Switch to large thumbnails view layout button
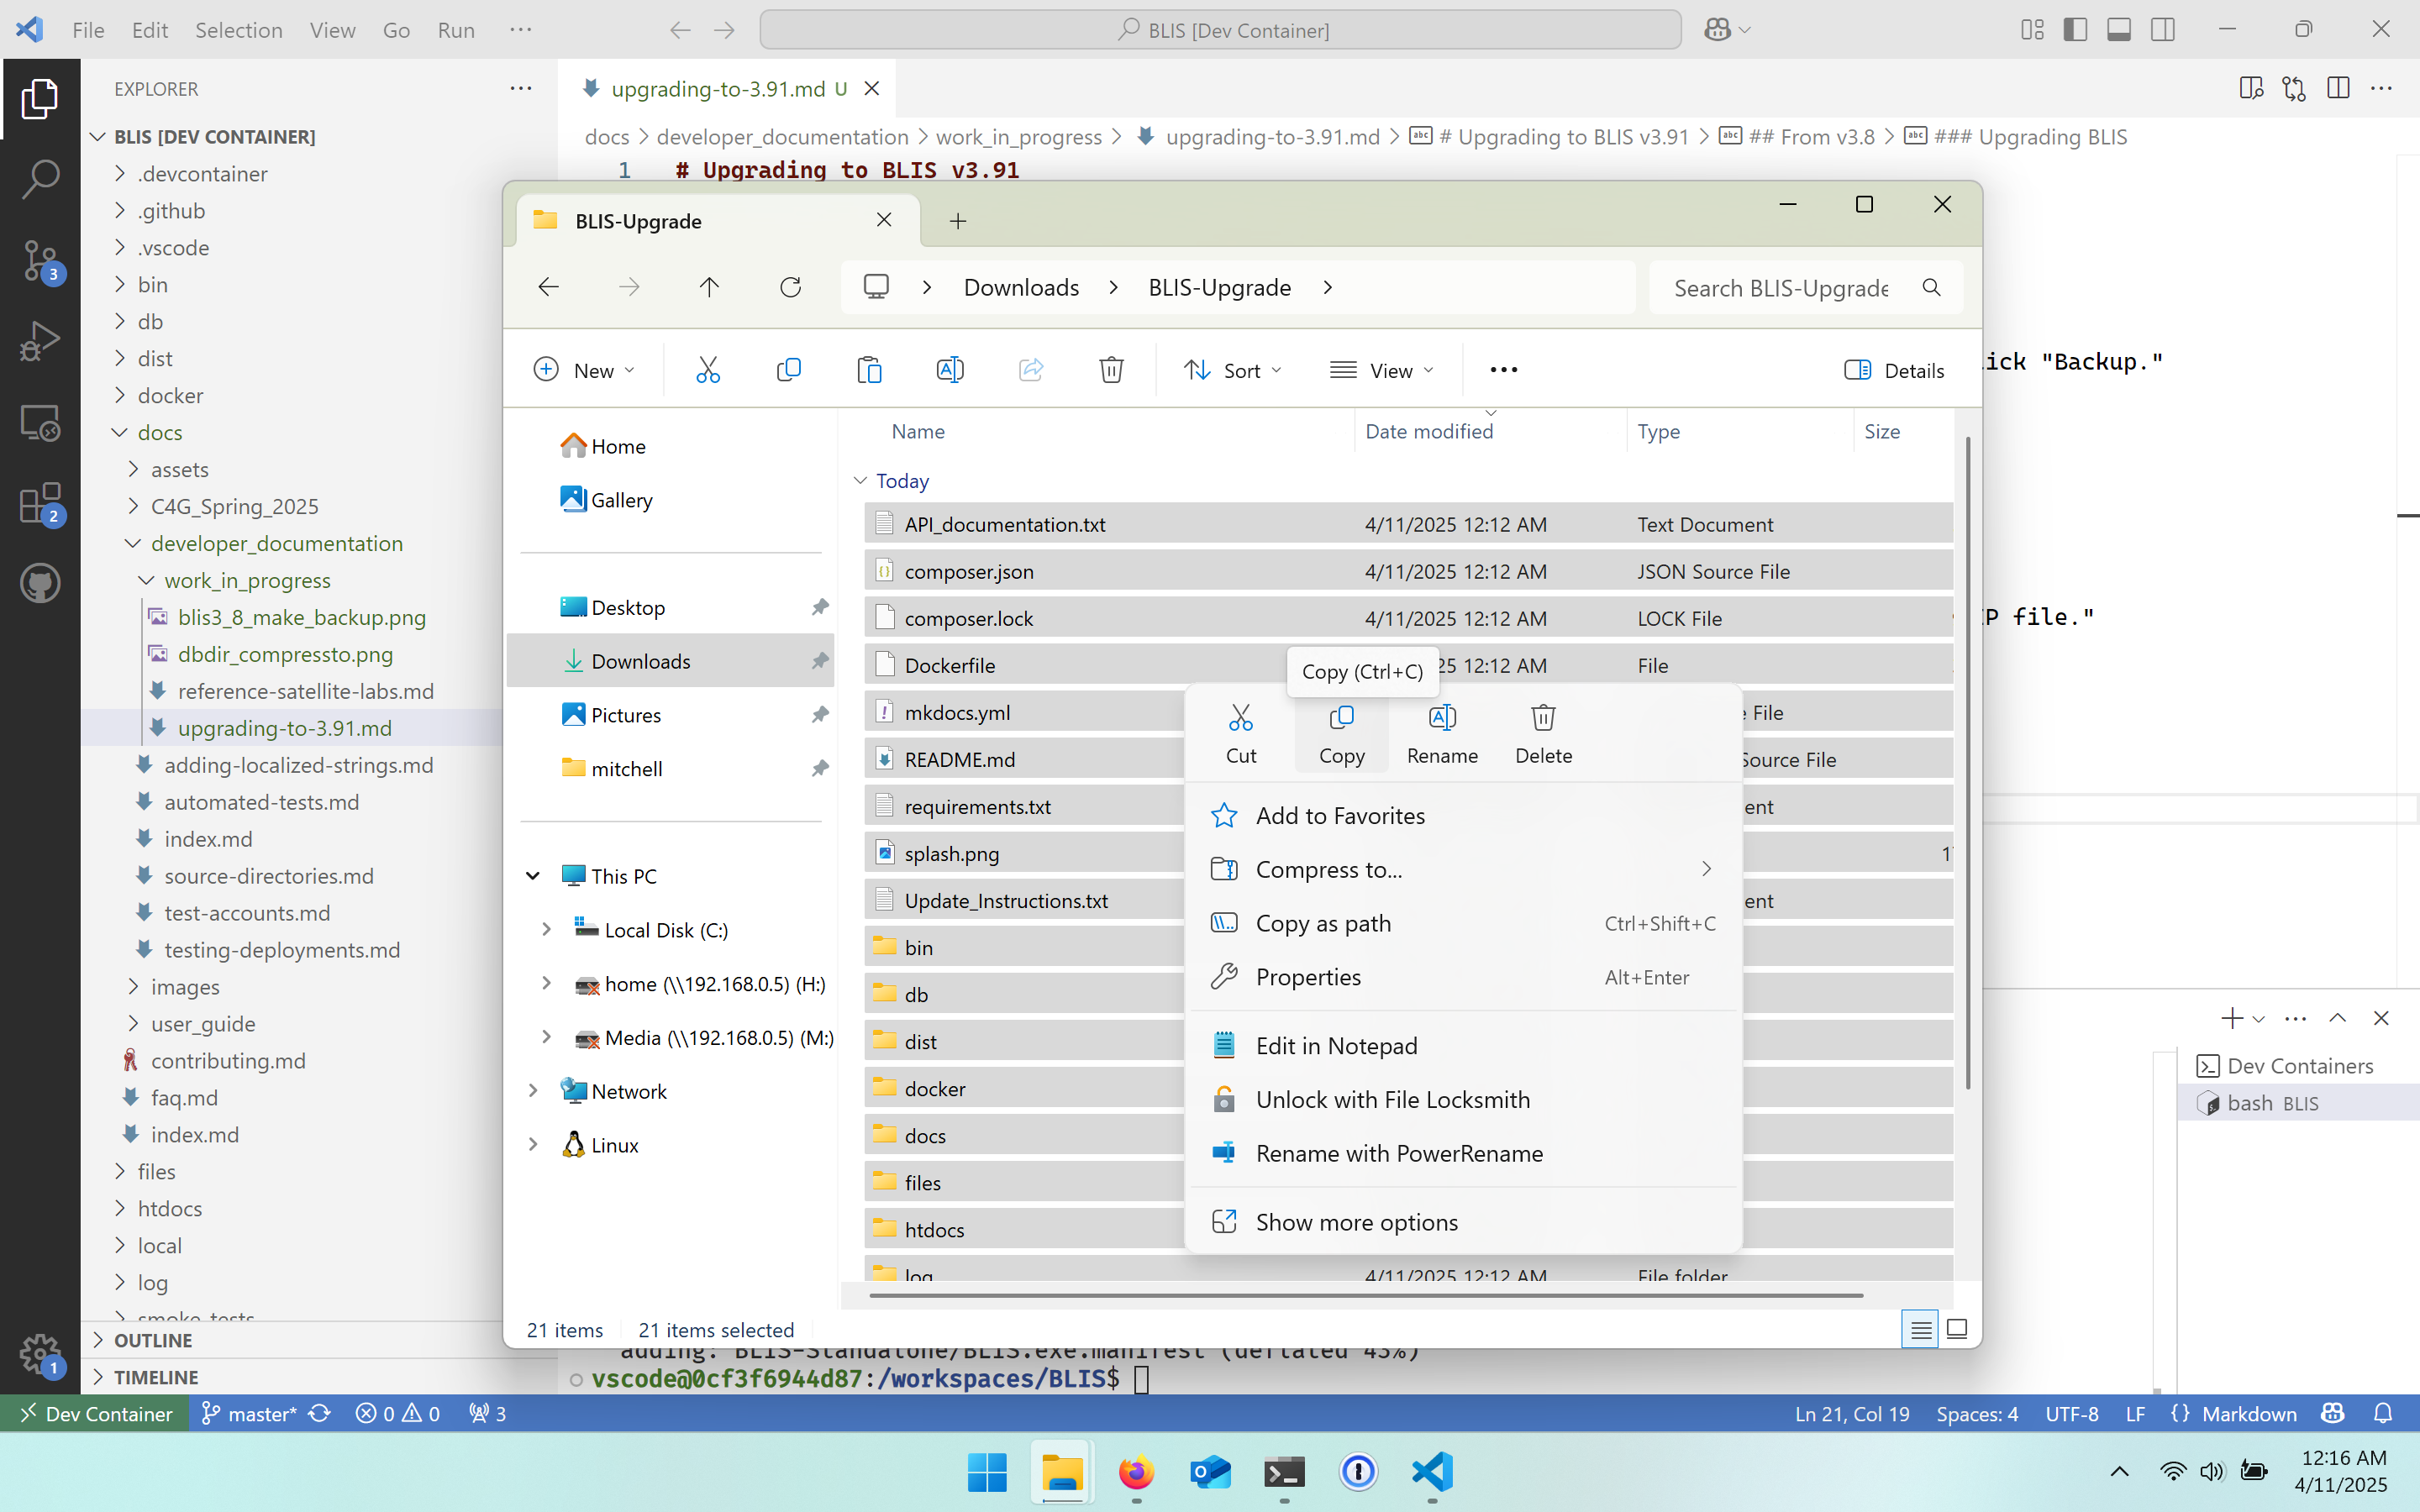 click(1957, 1329)
